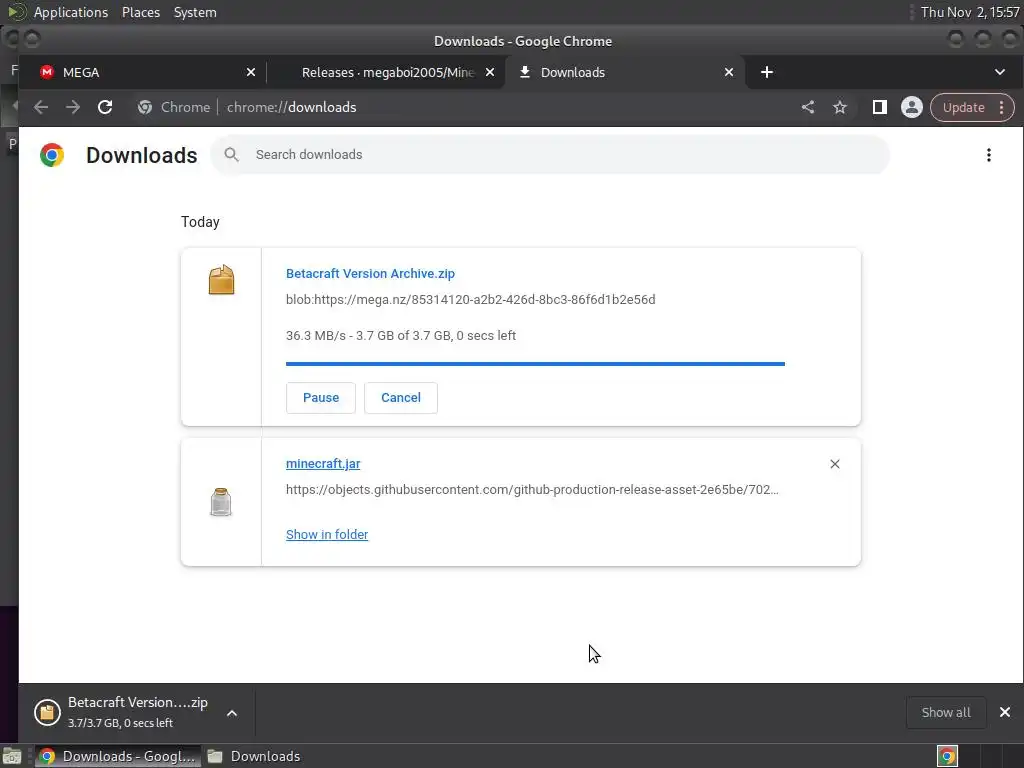Go back using the browser back arrow

point(40,107)
